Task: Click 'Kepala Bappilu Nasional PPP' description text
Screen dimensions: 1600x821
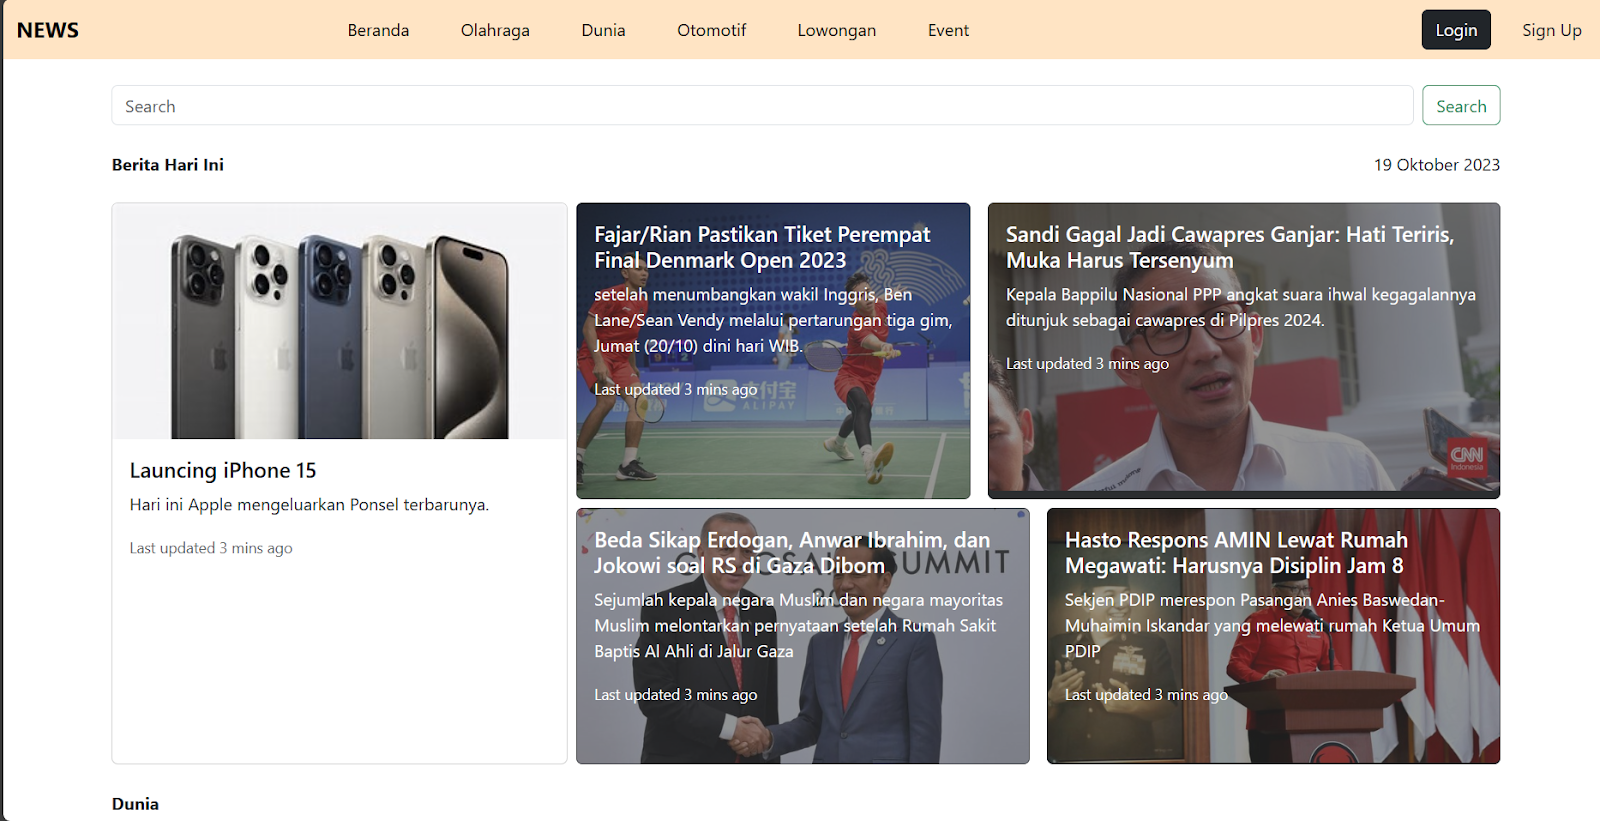Action: [x=1240, y=307]
